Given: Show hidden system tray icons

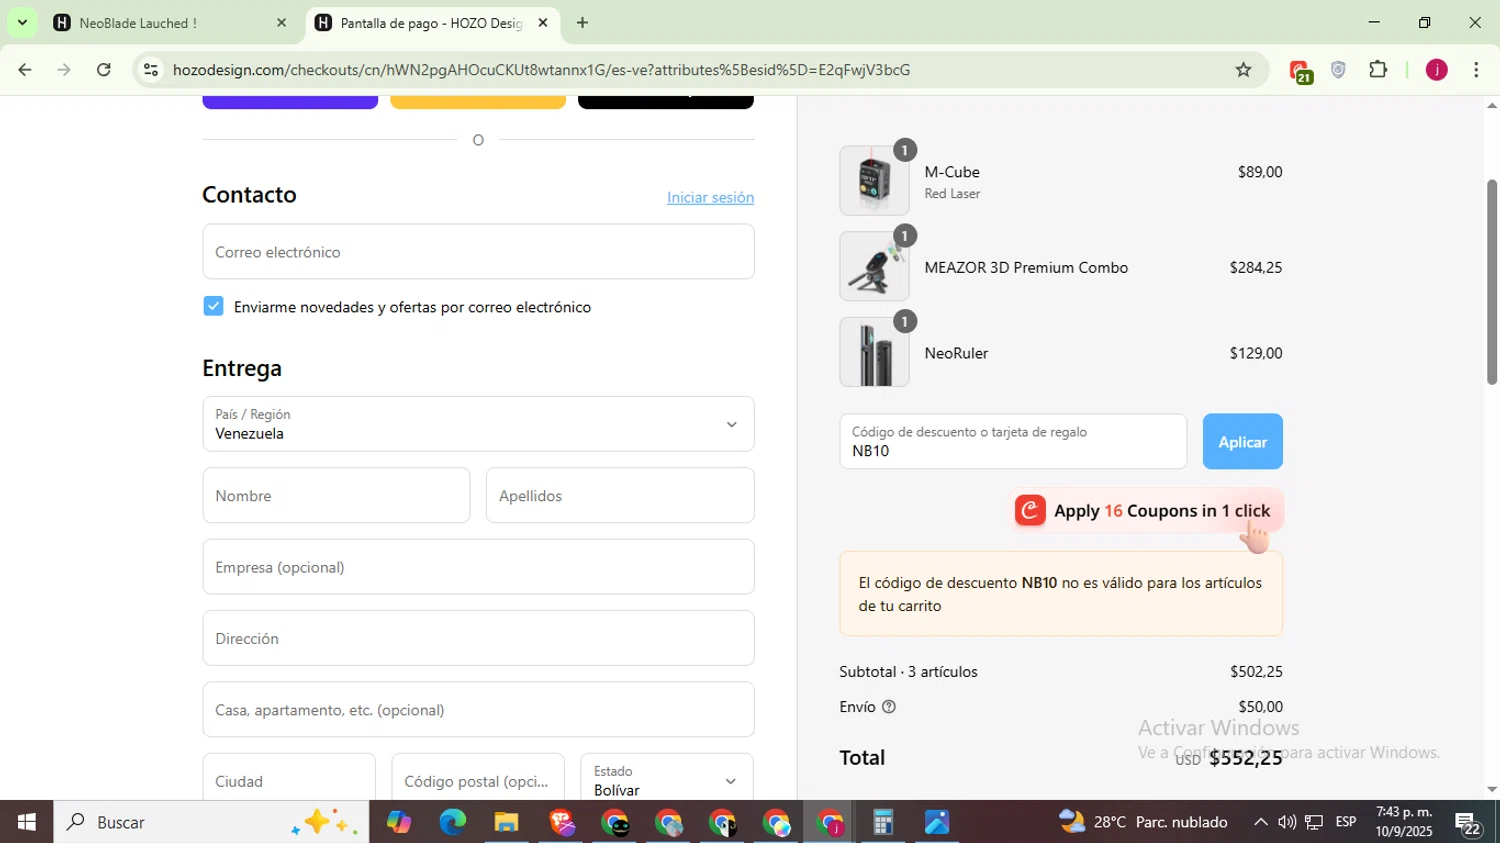Looking at the screenshot, I should click(1260, 822).
